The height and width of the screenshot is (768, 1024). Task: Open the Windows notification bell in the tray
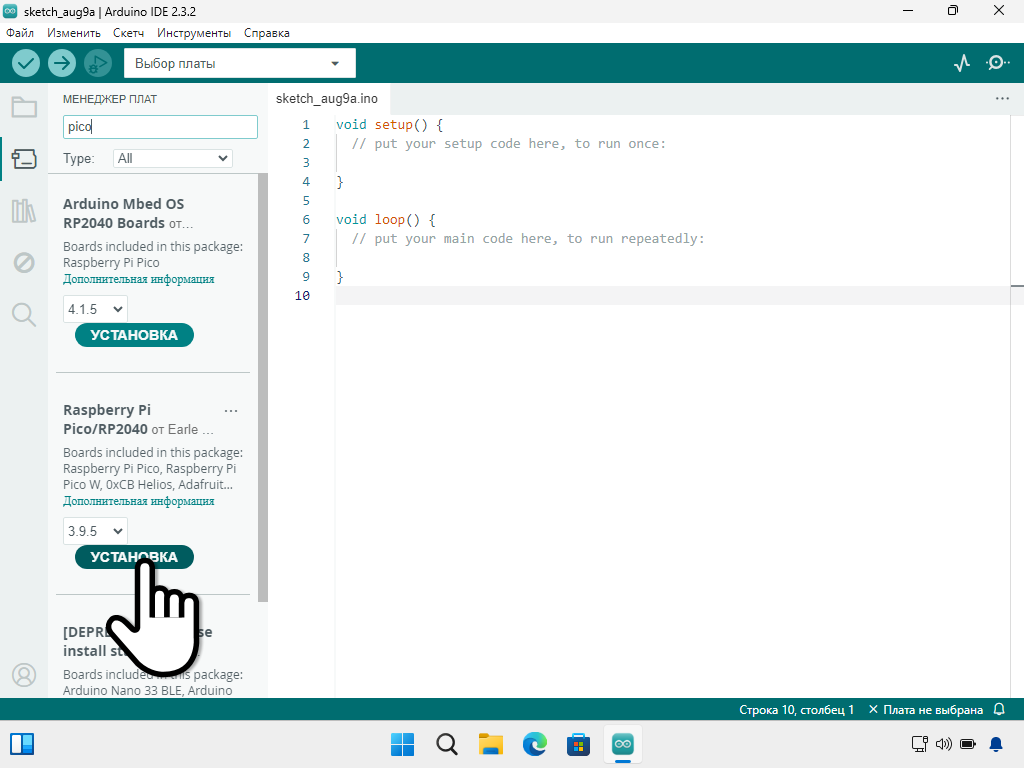[x=996, y=744]
